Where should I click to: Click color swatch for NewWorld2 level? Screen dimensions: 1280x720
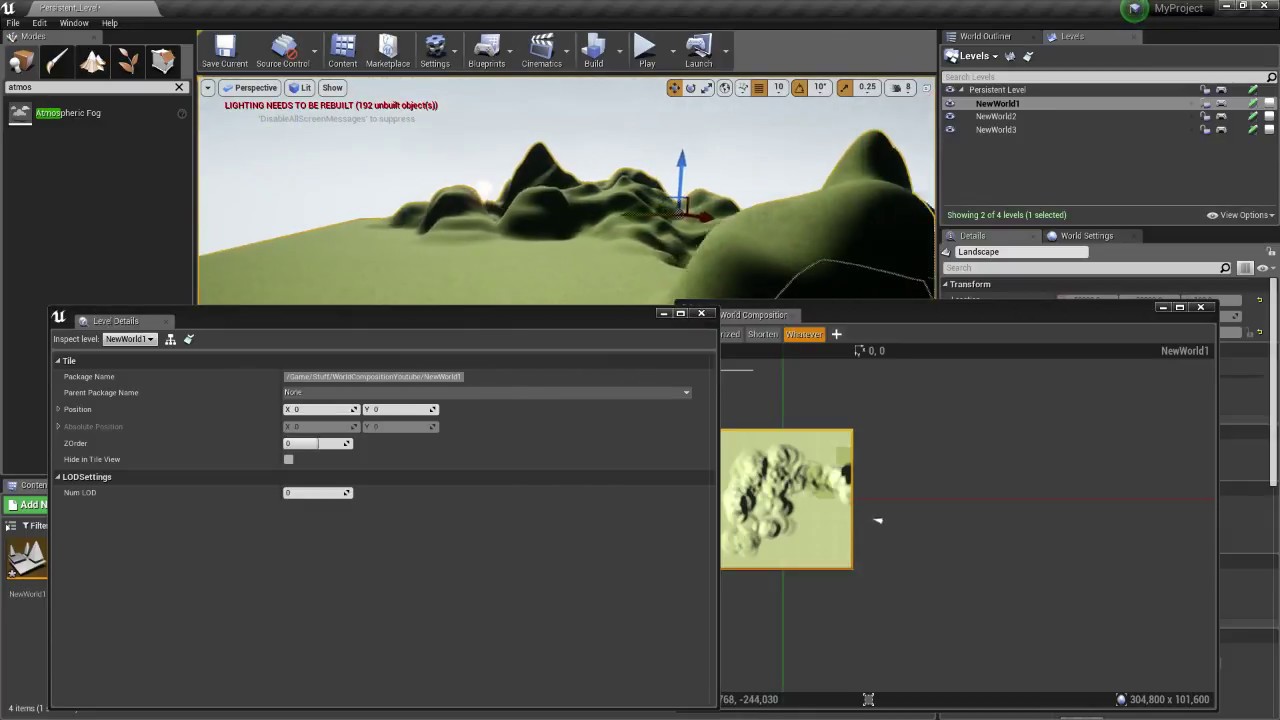click(1270, 117)
